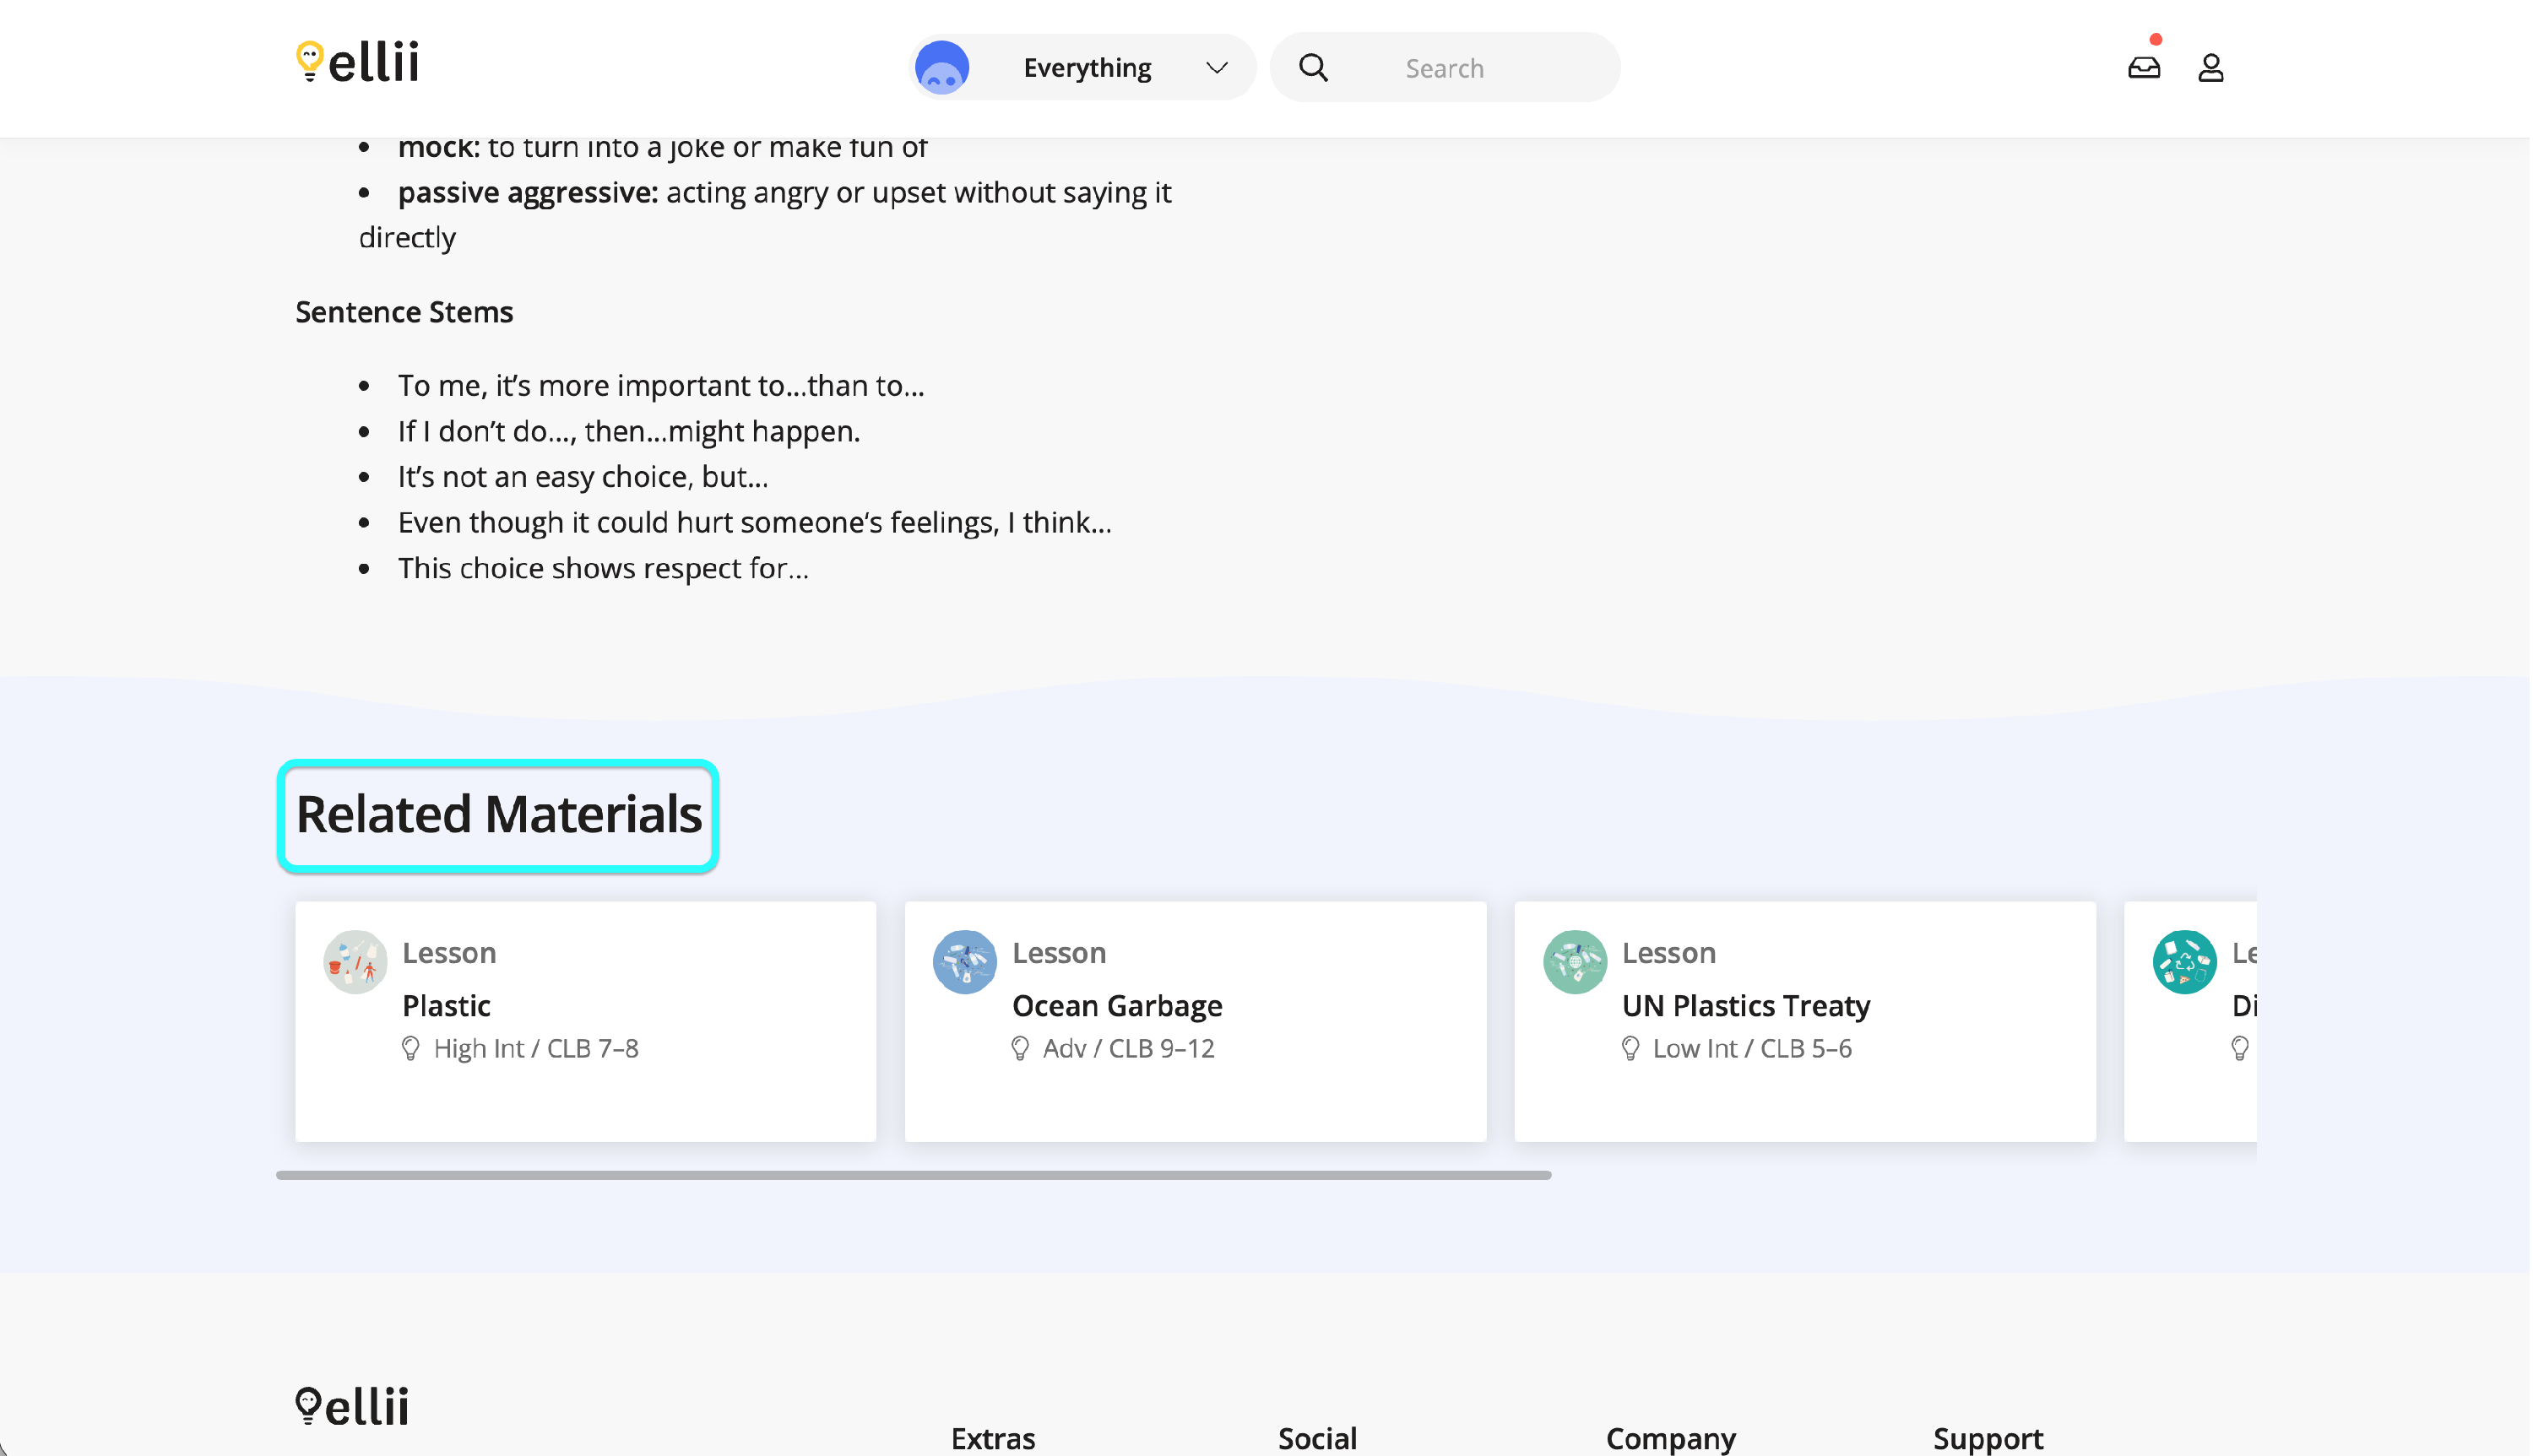
Task: Click the partially visible fourth lesson icon
Action: (2185, 962)
